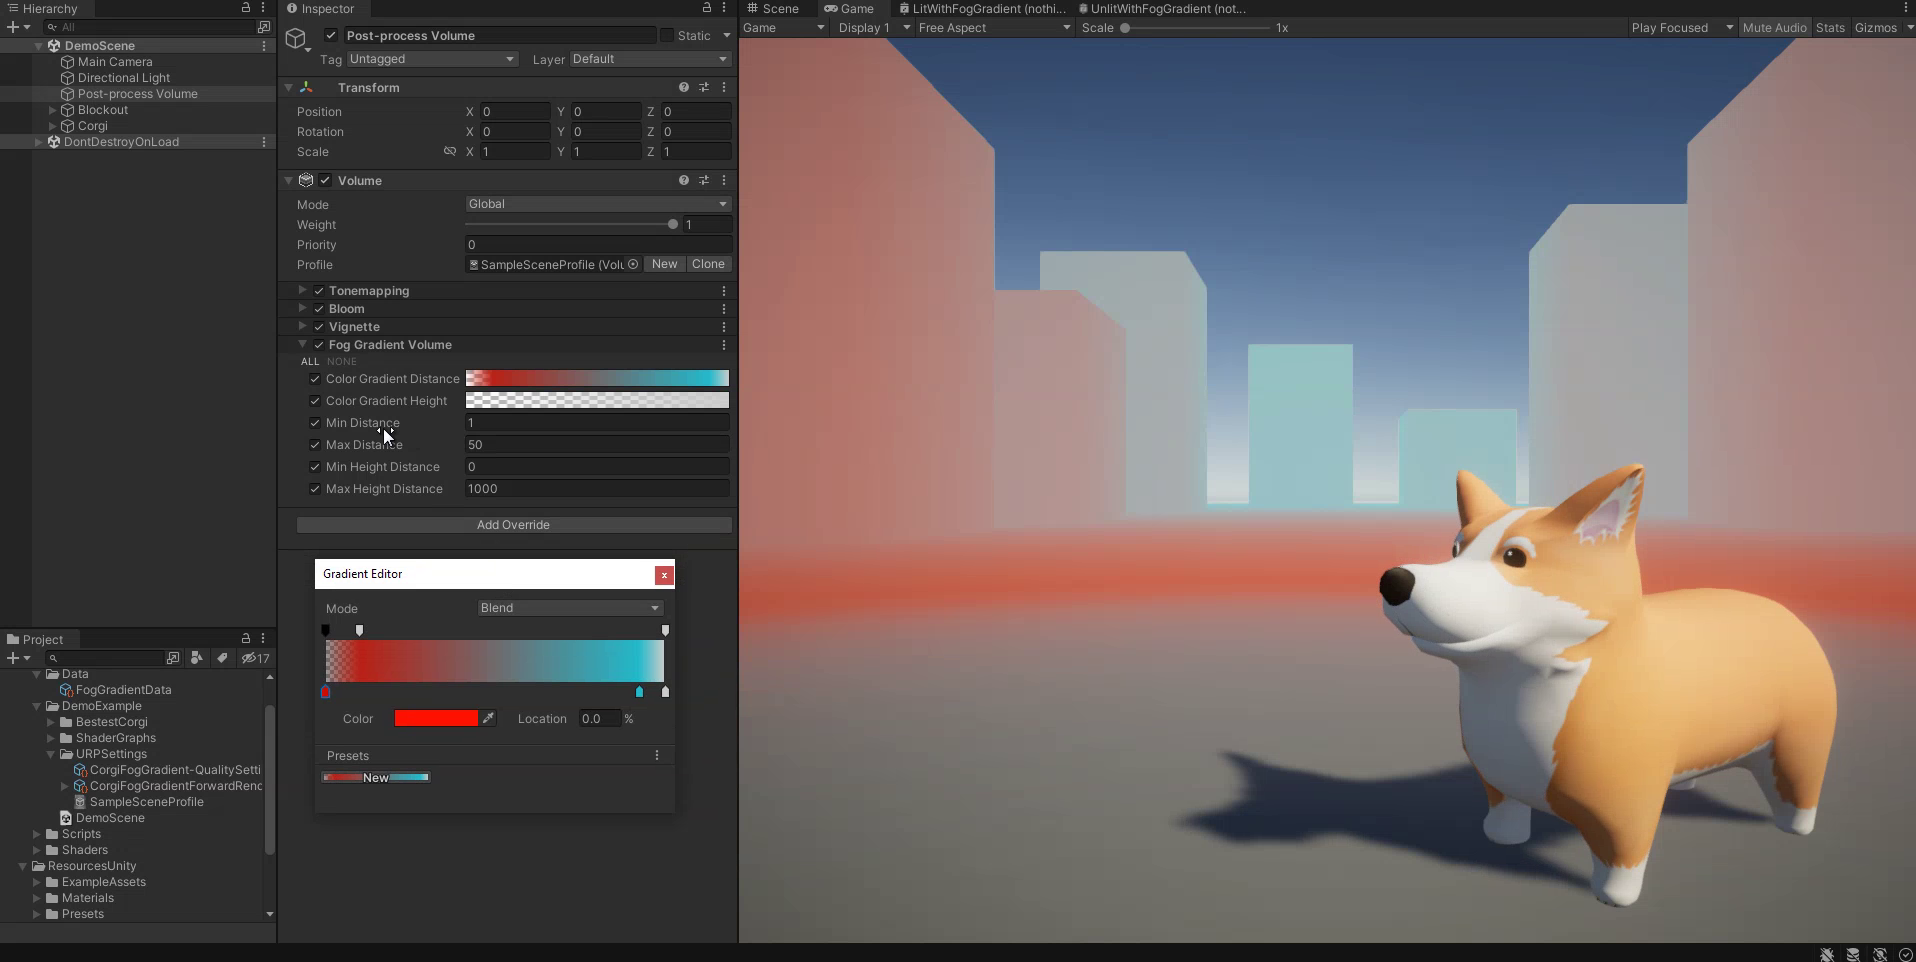
Task: Expand the Blockout object in Hierarchy
Action: pos(53,110)
